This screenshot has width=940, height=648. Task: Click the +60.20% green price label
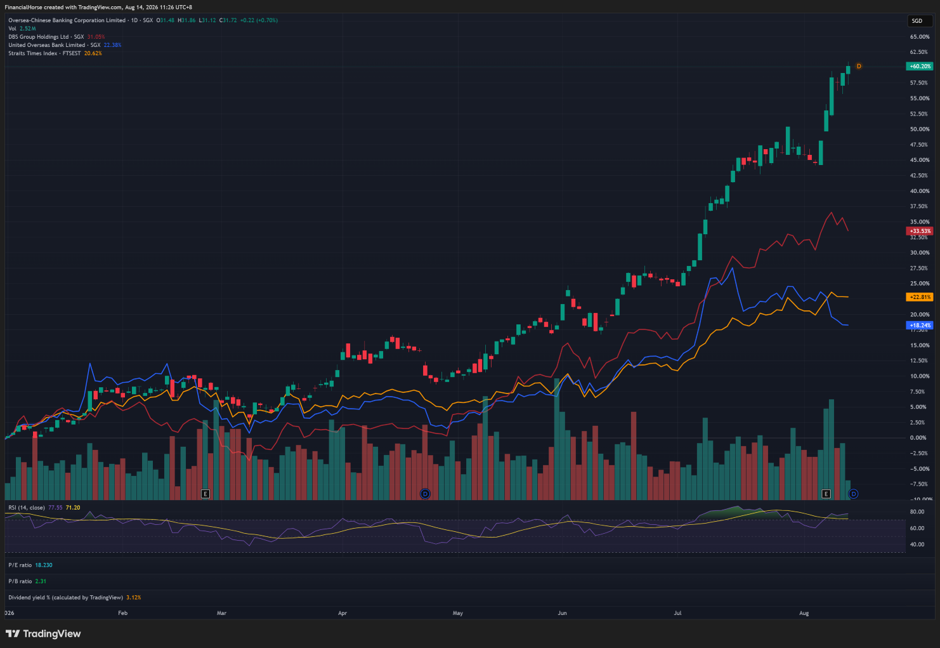pos(920,67)
